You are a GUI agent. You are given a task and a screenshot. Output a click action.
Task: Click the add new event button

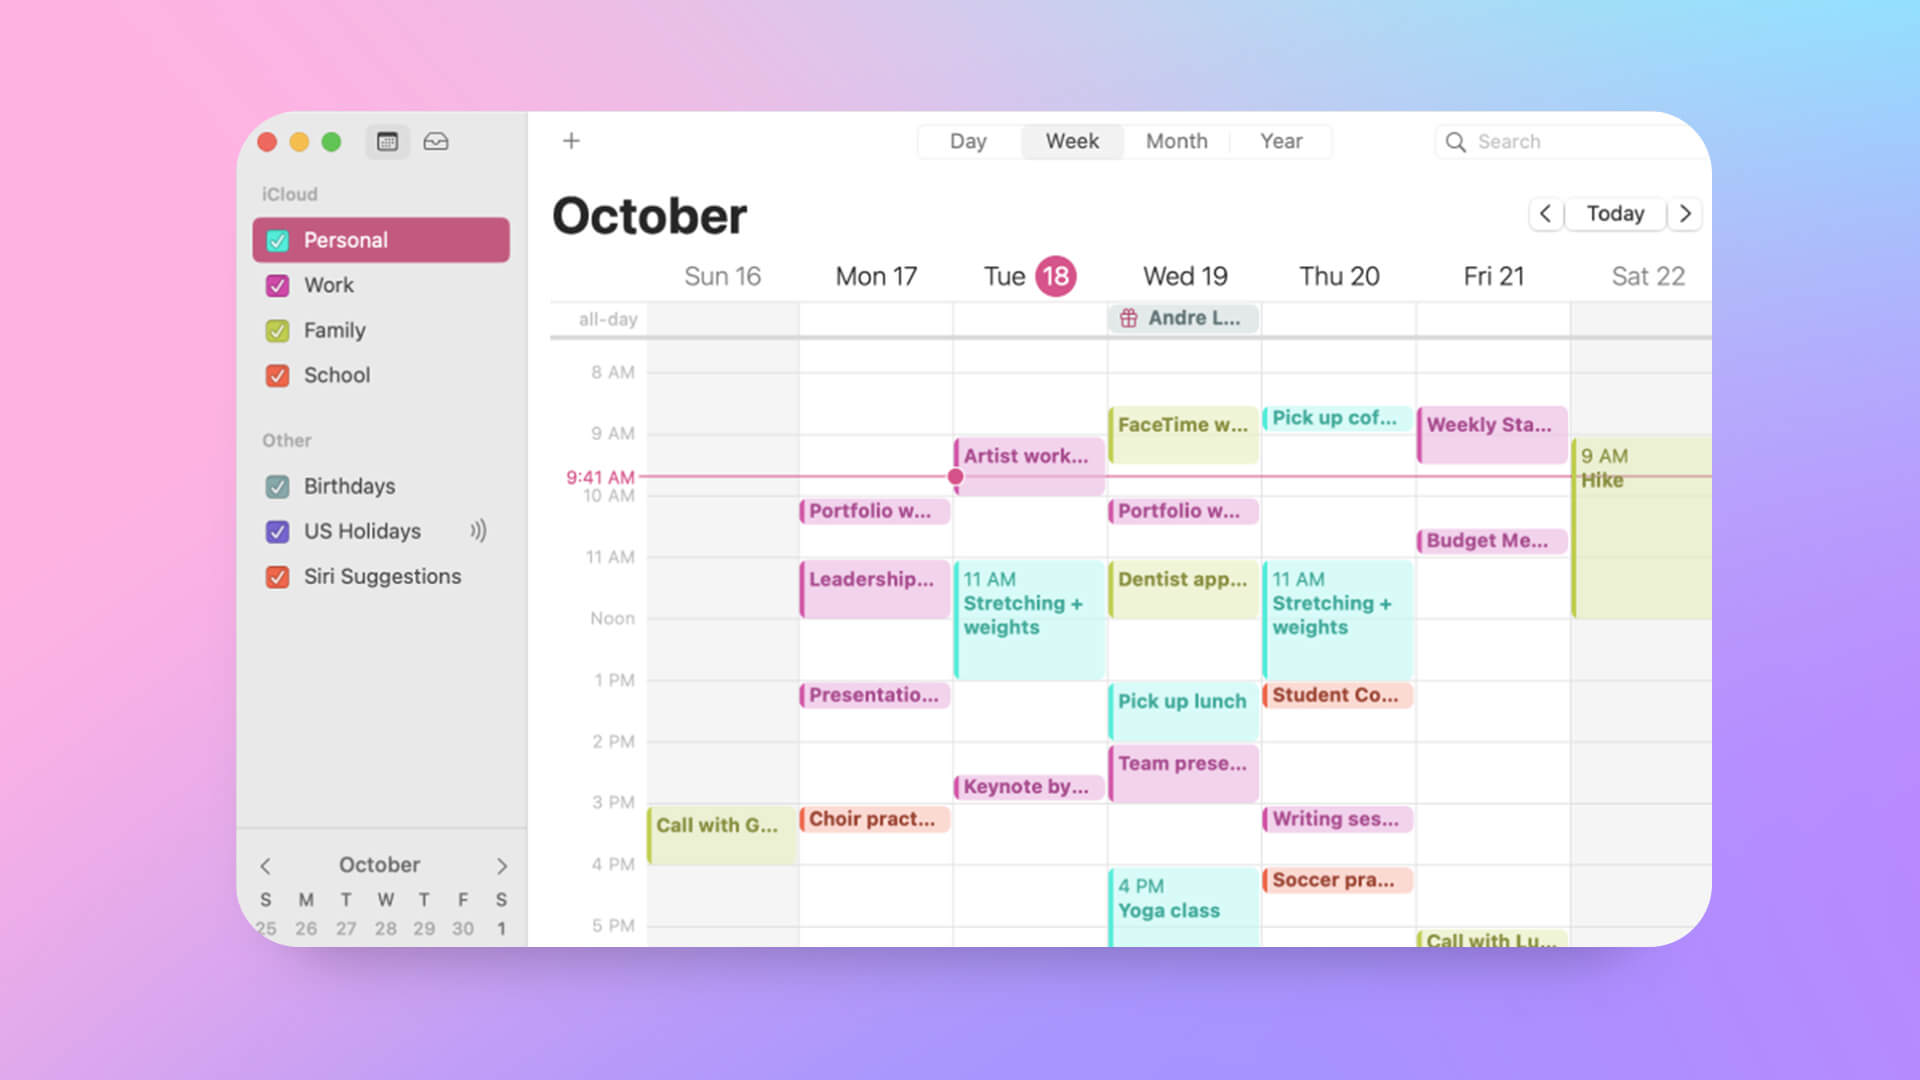(571, 141)
